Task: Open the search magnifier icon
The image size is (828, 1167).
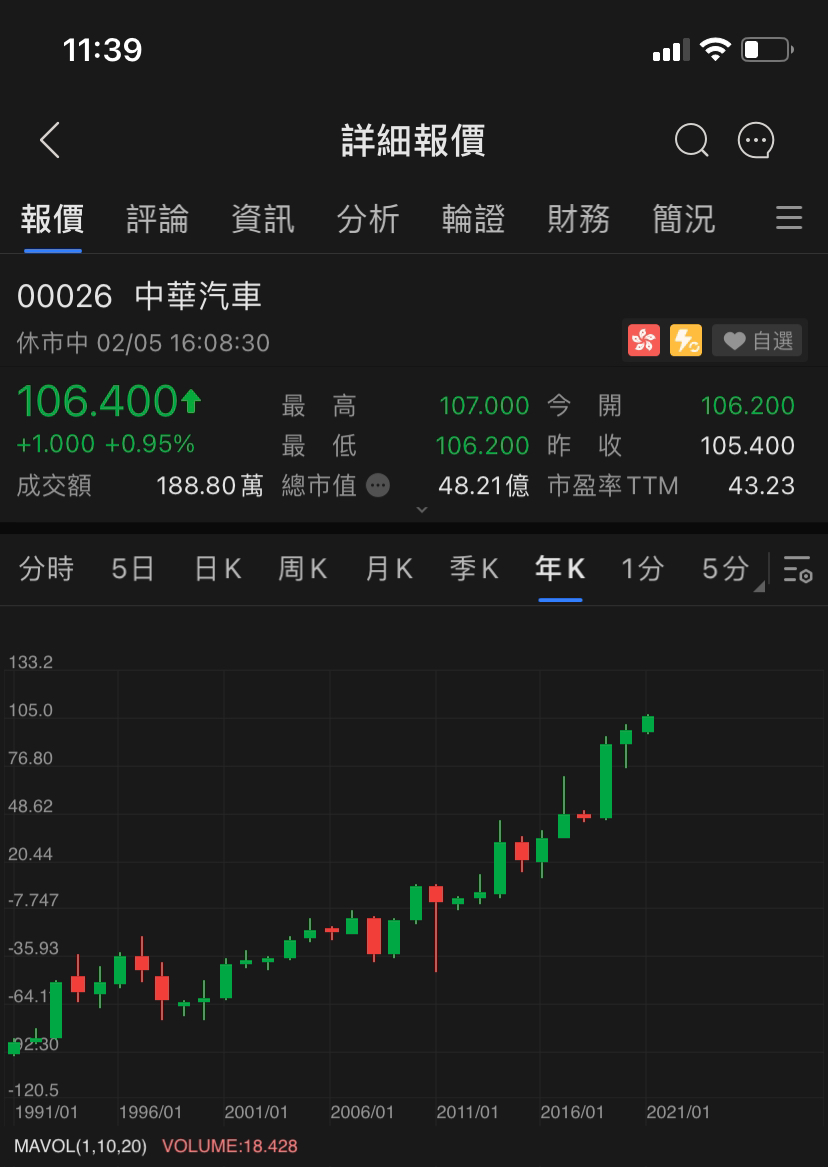Action: click(x=692, y=140)
